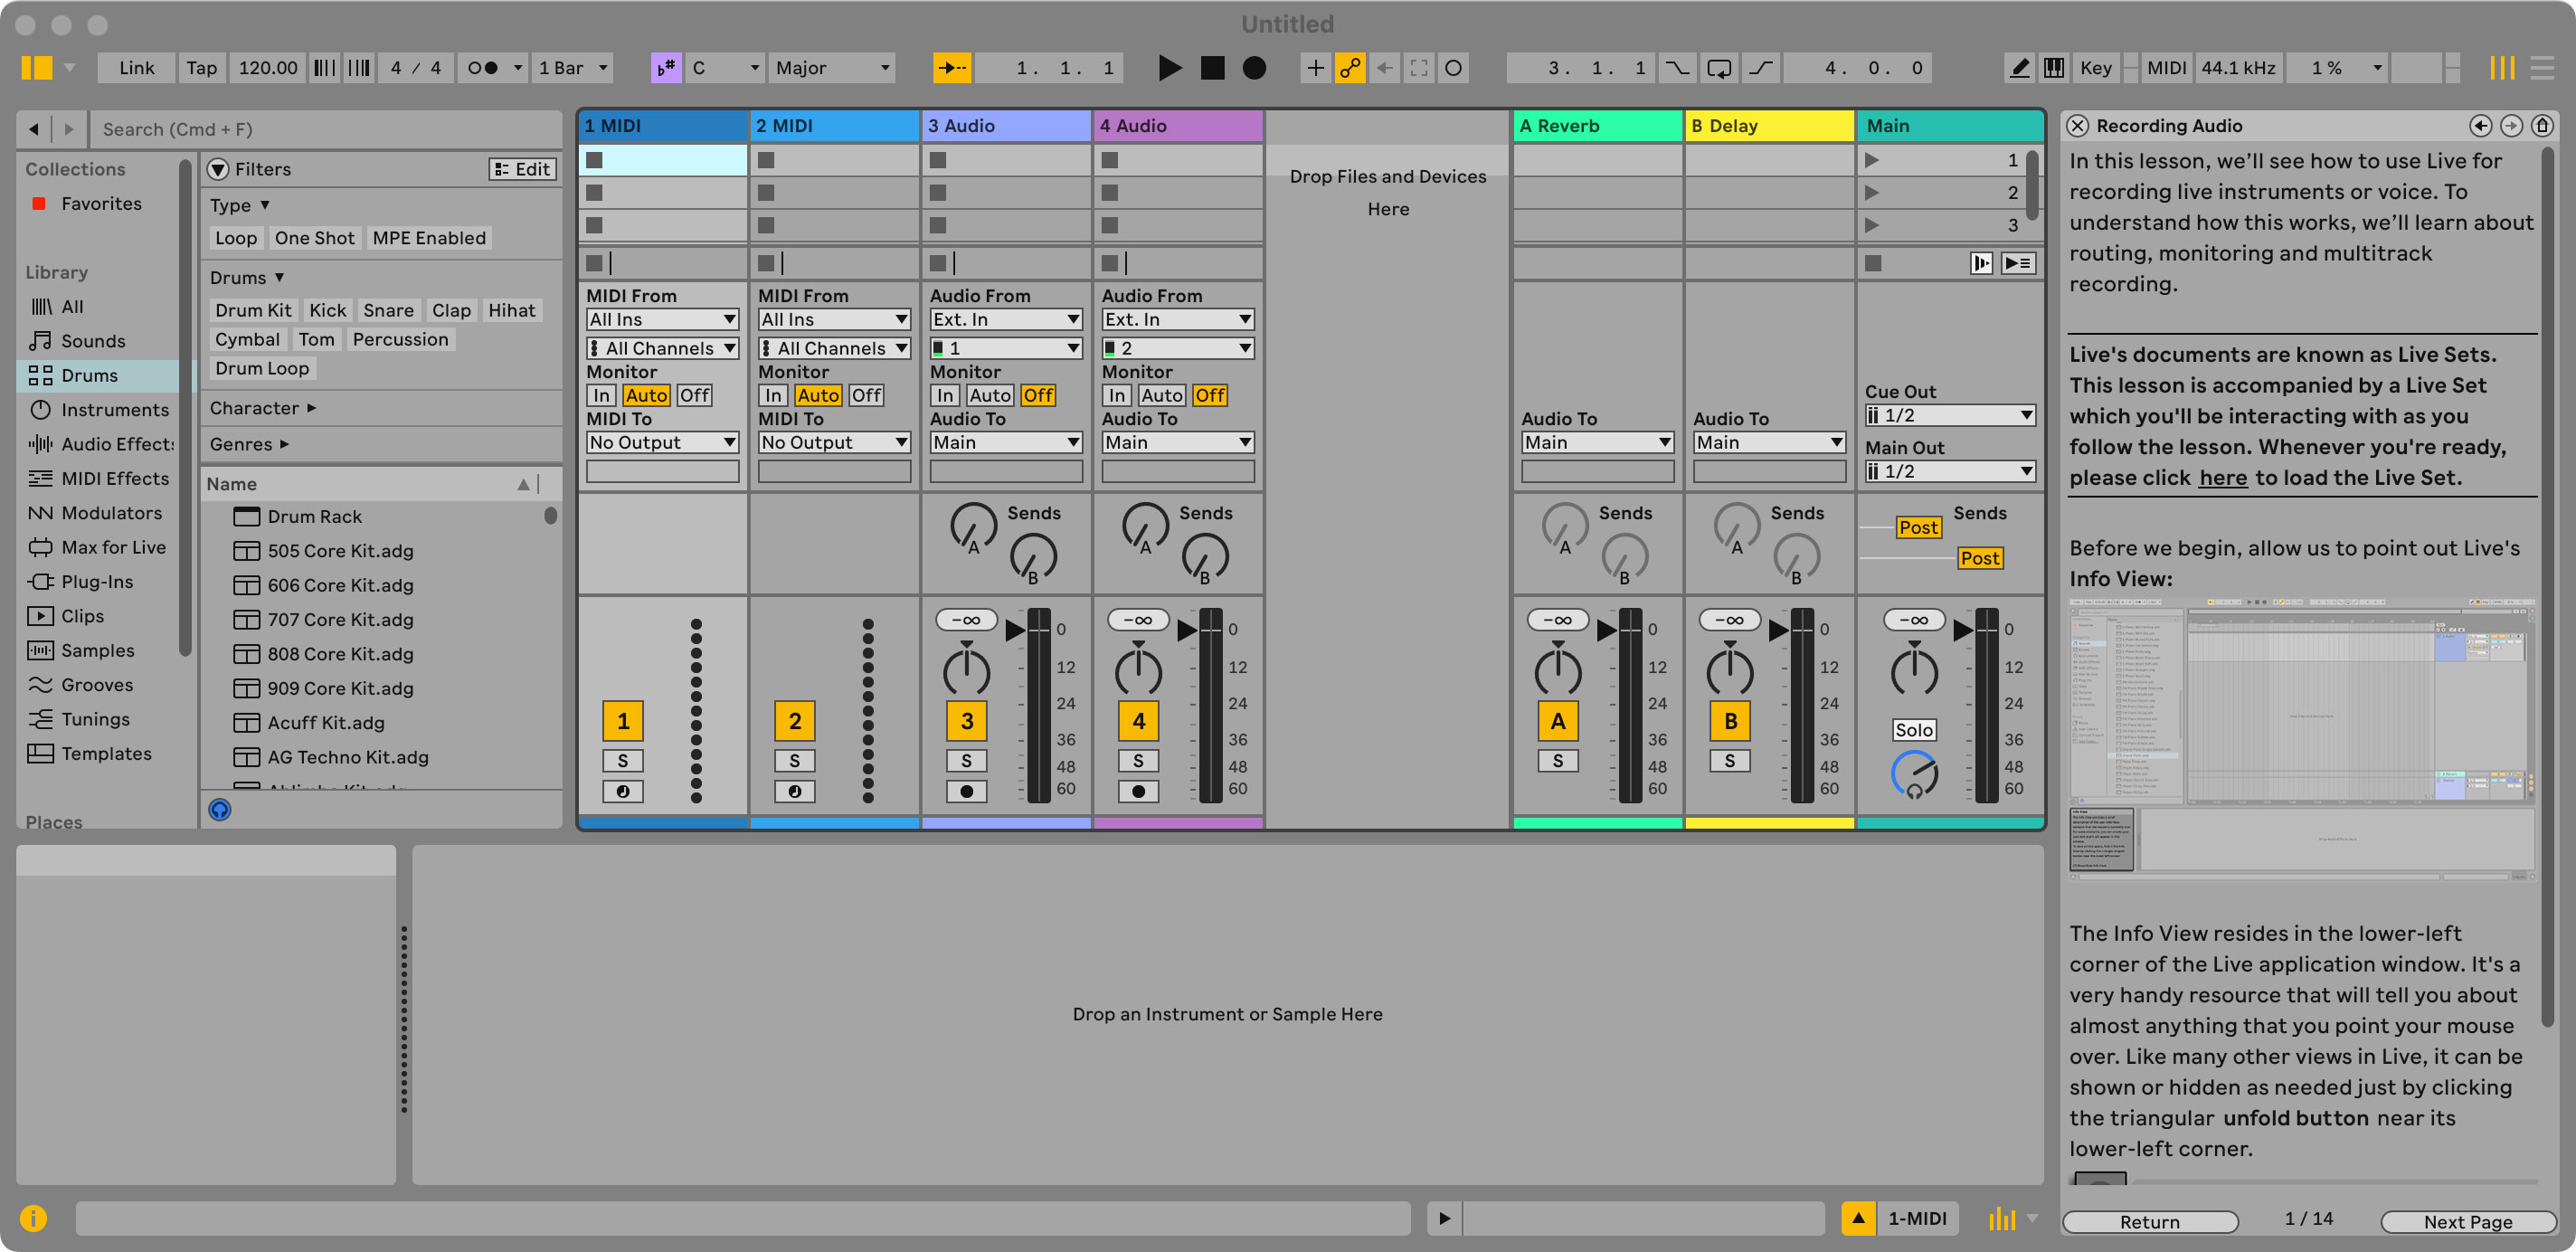This screenshot has width=2576, height=1252.
Task: Click the Return button in lesson
Action: (x=2150, y=1221)
